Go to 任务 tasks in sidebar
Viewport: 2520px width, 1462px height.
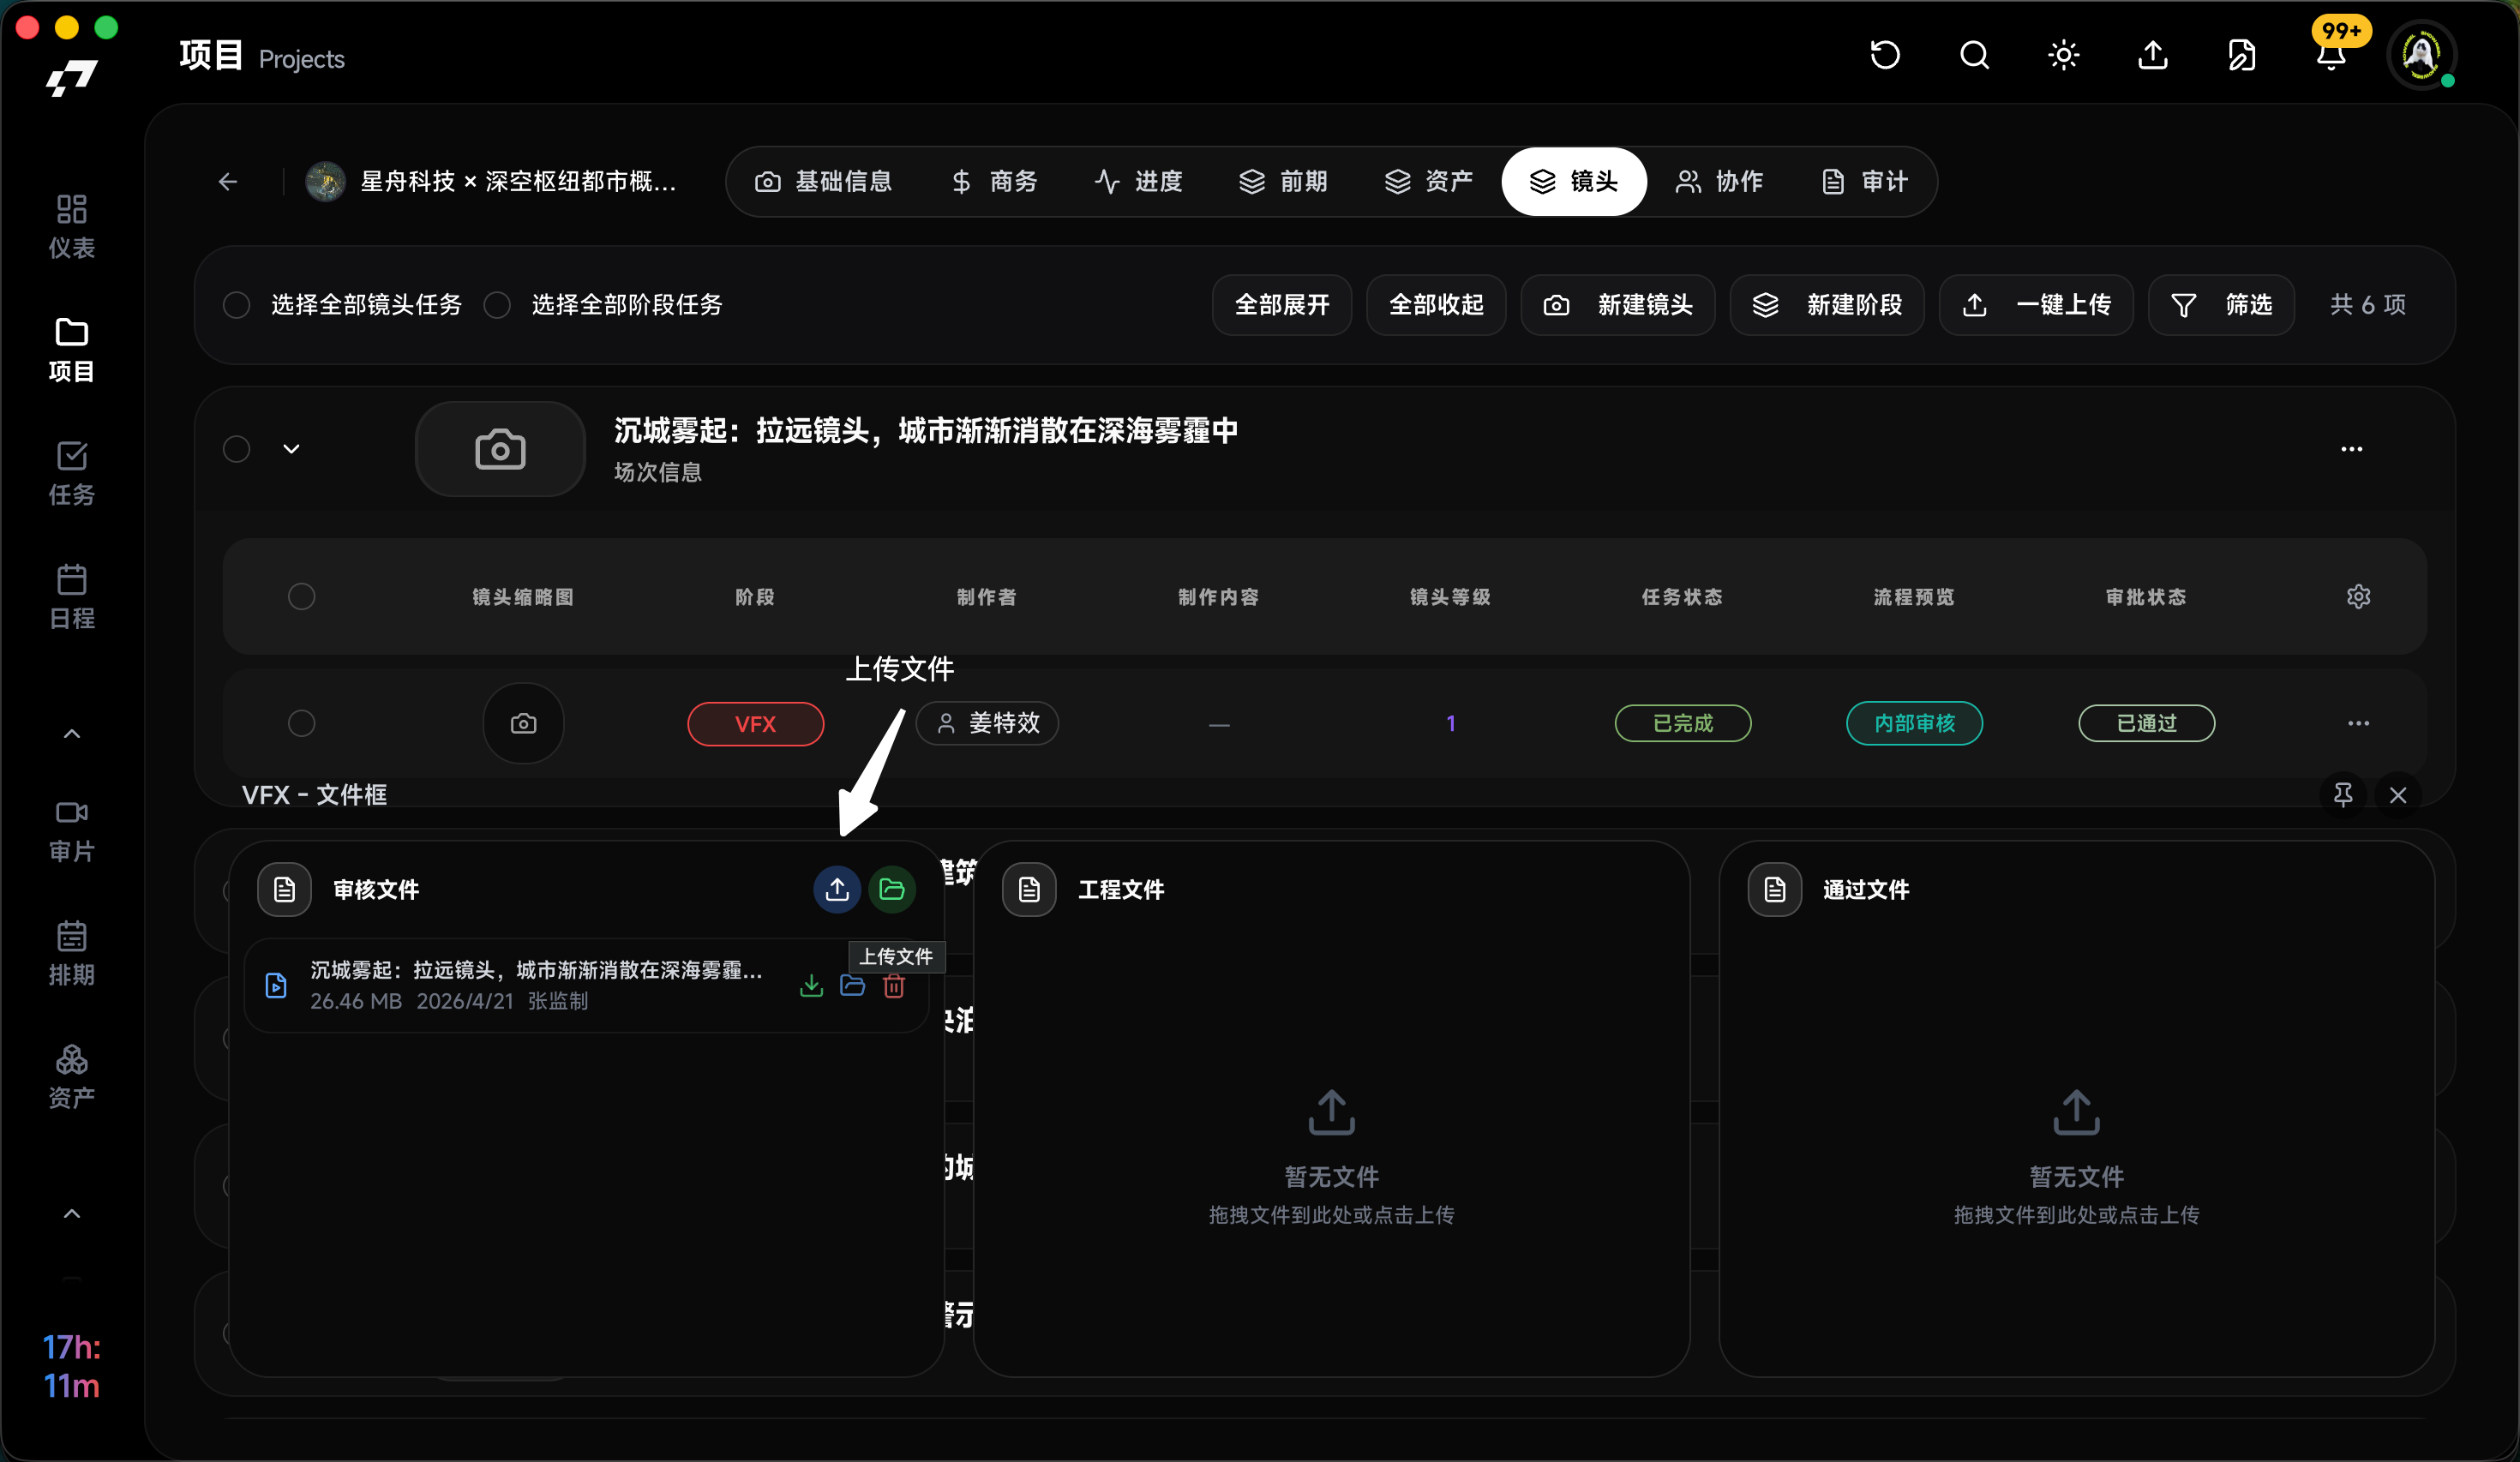pos(71,474)
